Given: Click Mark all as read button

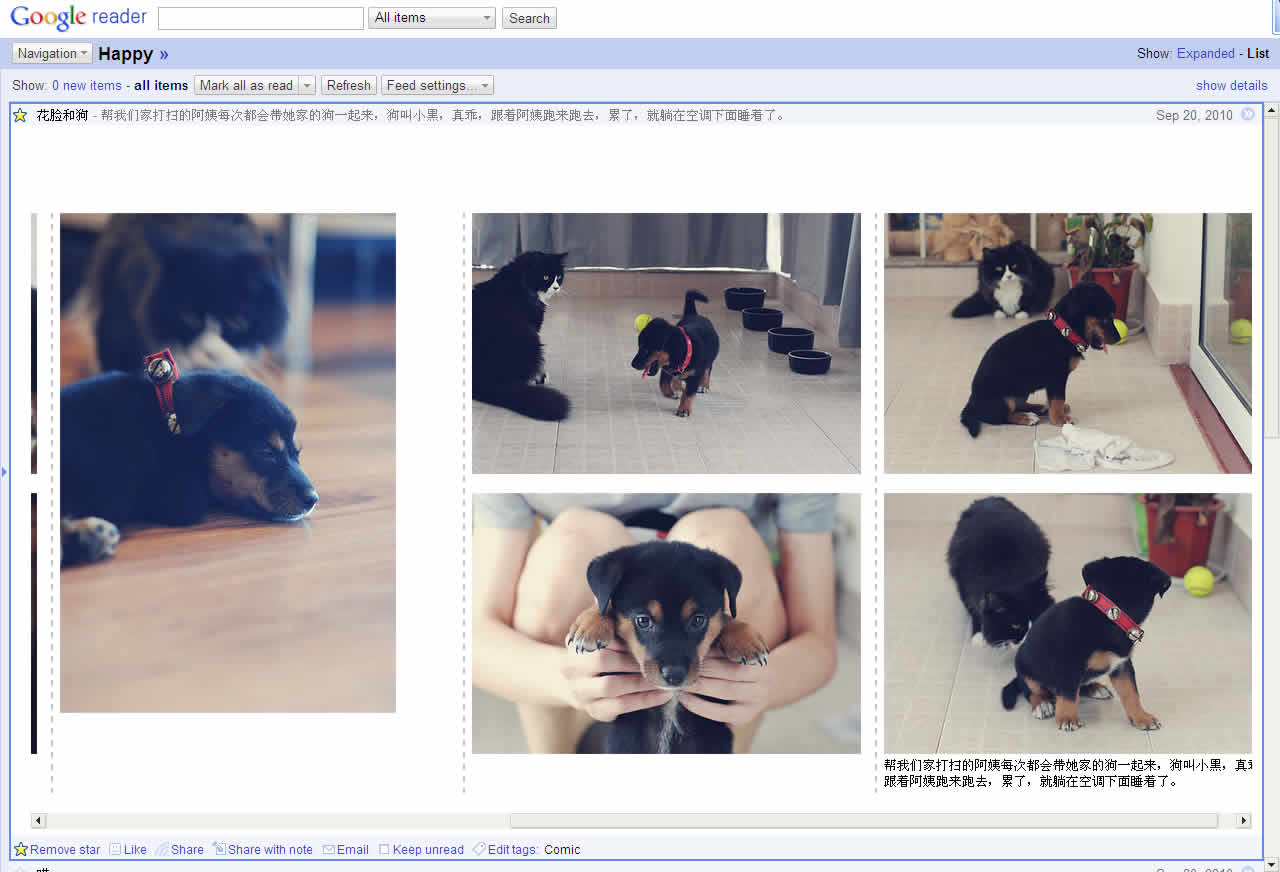Looking at the screenshot, I should pos(246,86).
